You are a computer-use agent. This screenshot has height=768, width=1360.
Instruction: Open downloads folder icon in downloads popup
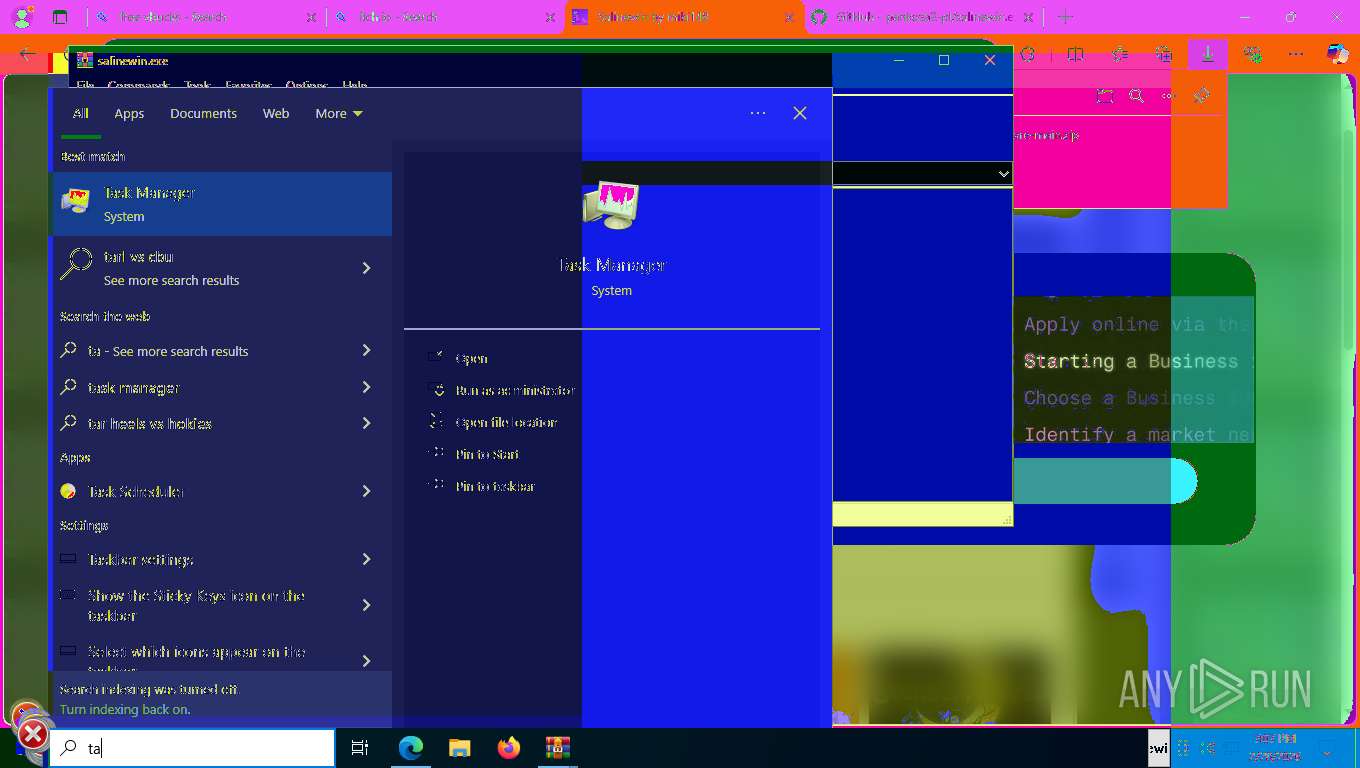pos(1104,96)
